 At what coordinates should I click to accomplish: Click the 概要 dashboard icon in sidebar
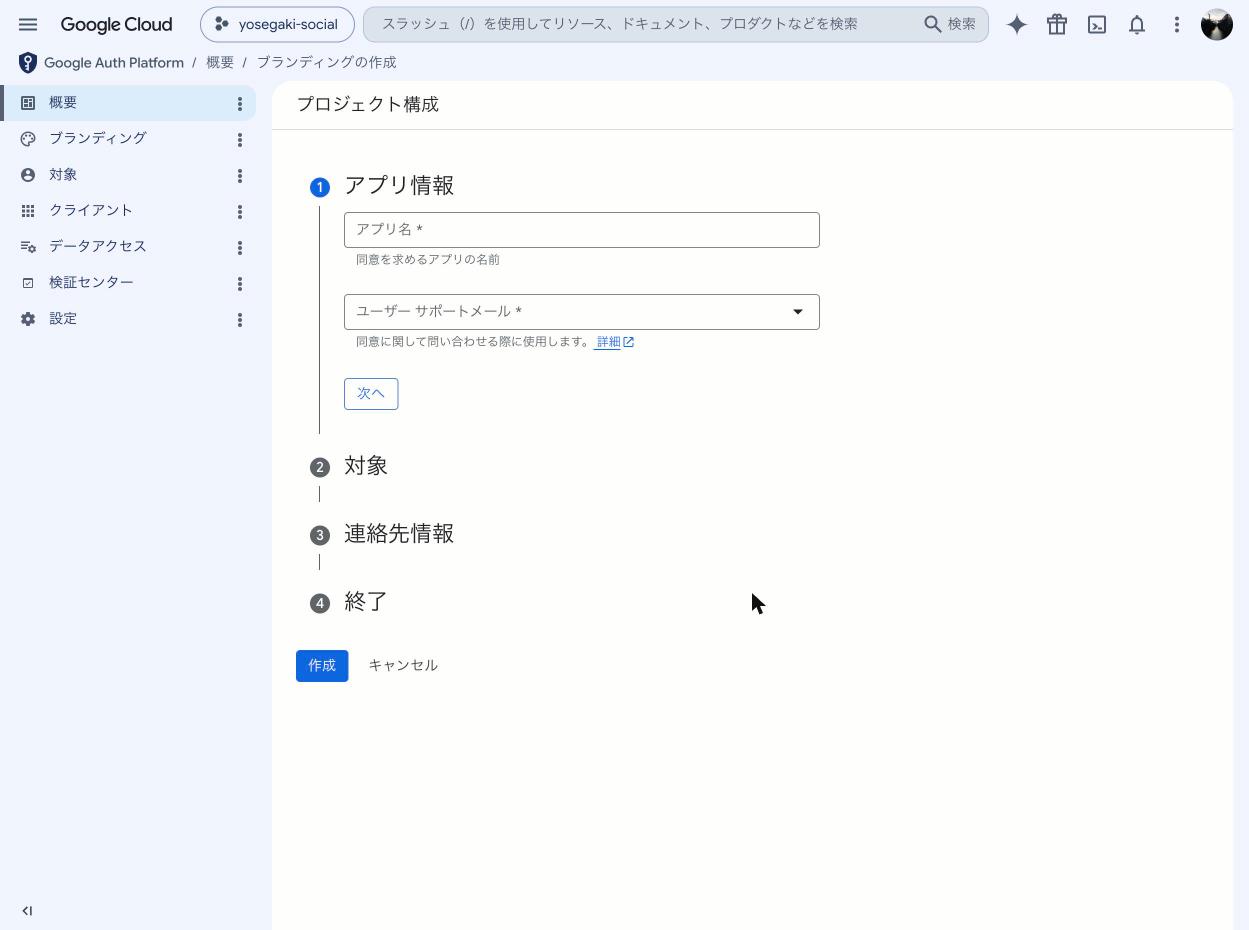pyautogui.click(x=28, y=103)
